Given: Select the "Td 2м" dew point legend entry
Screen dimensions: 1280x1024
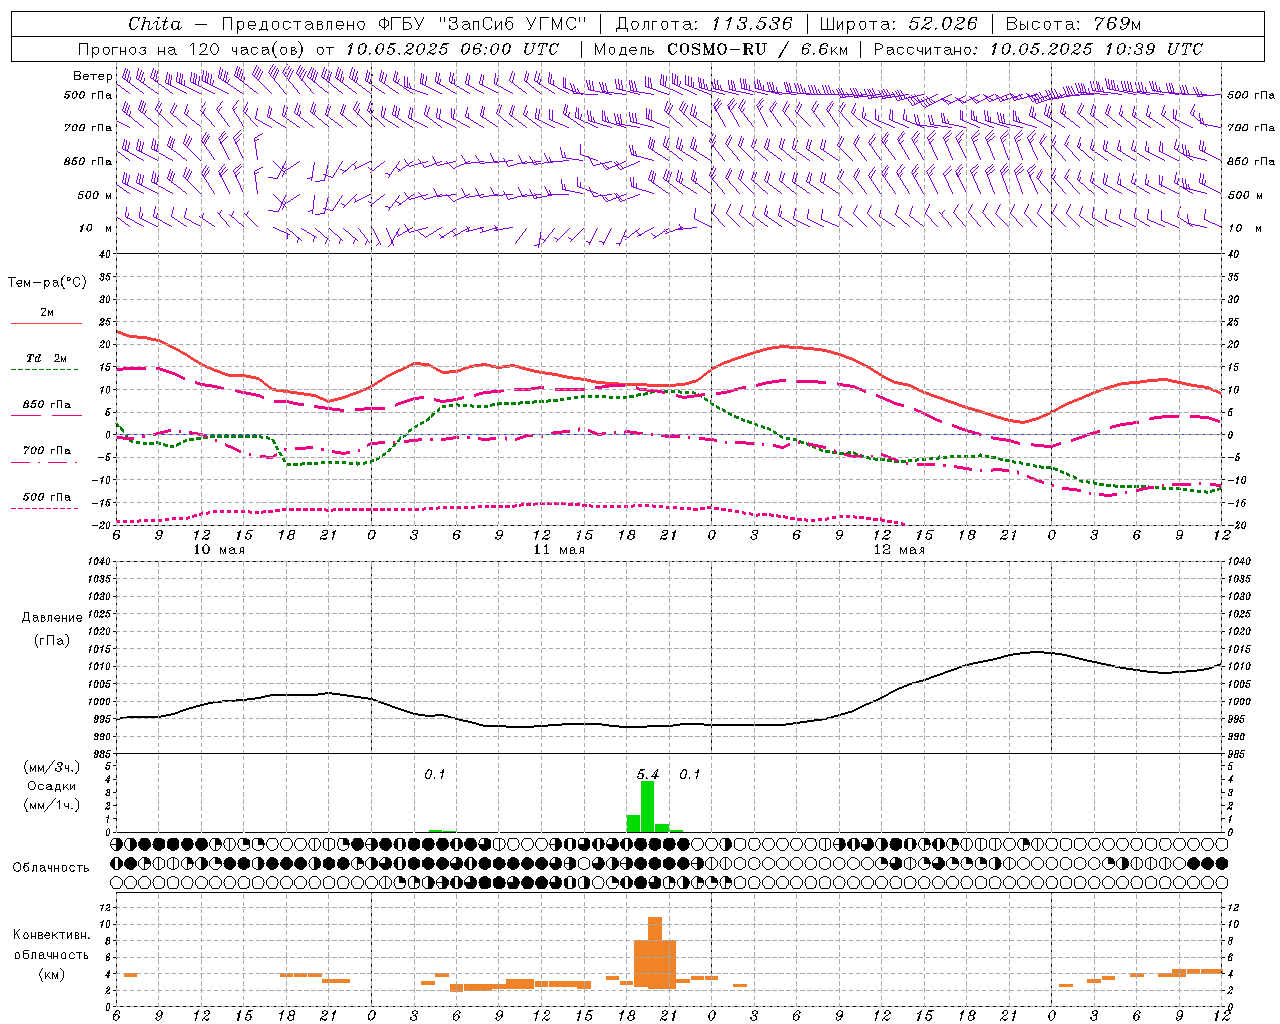Looking at the screenshot, I should coord(46,358).
